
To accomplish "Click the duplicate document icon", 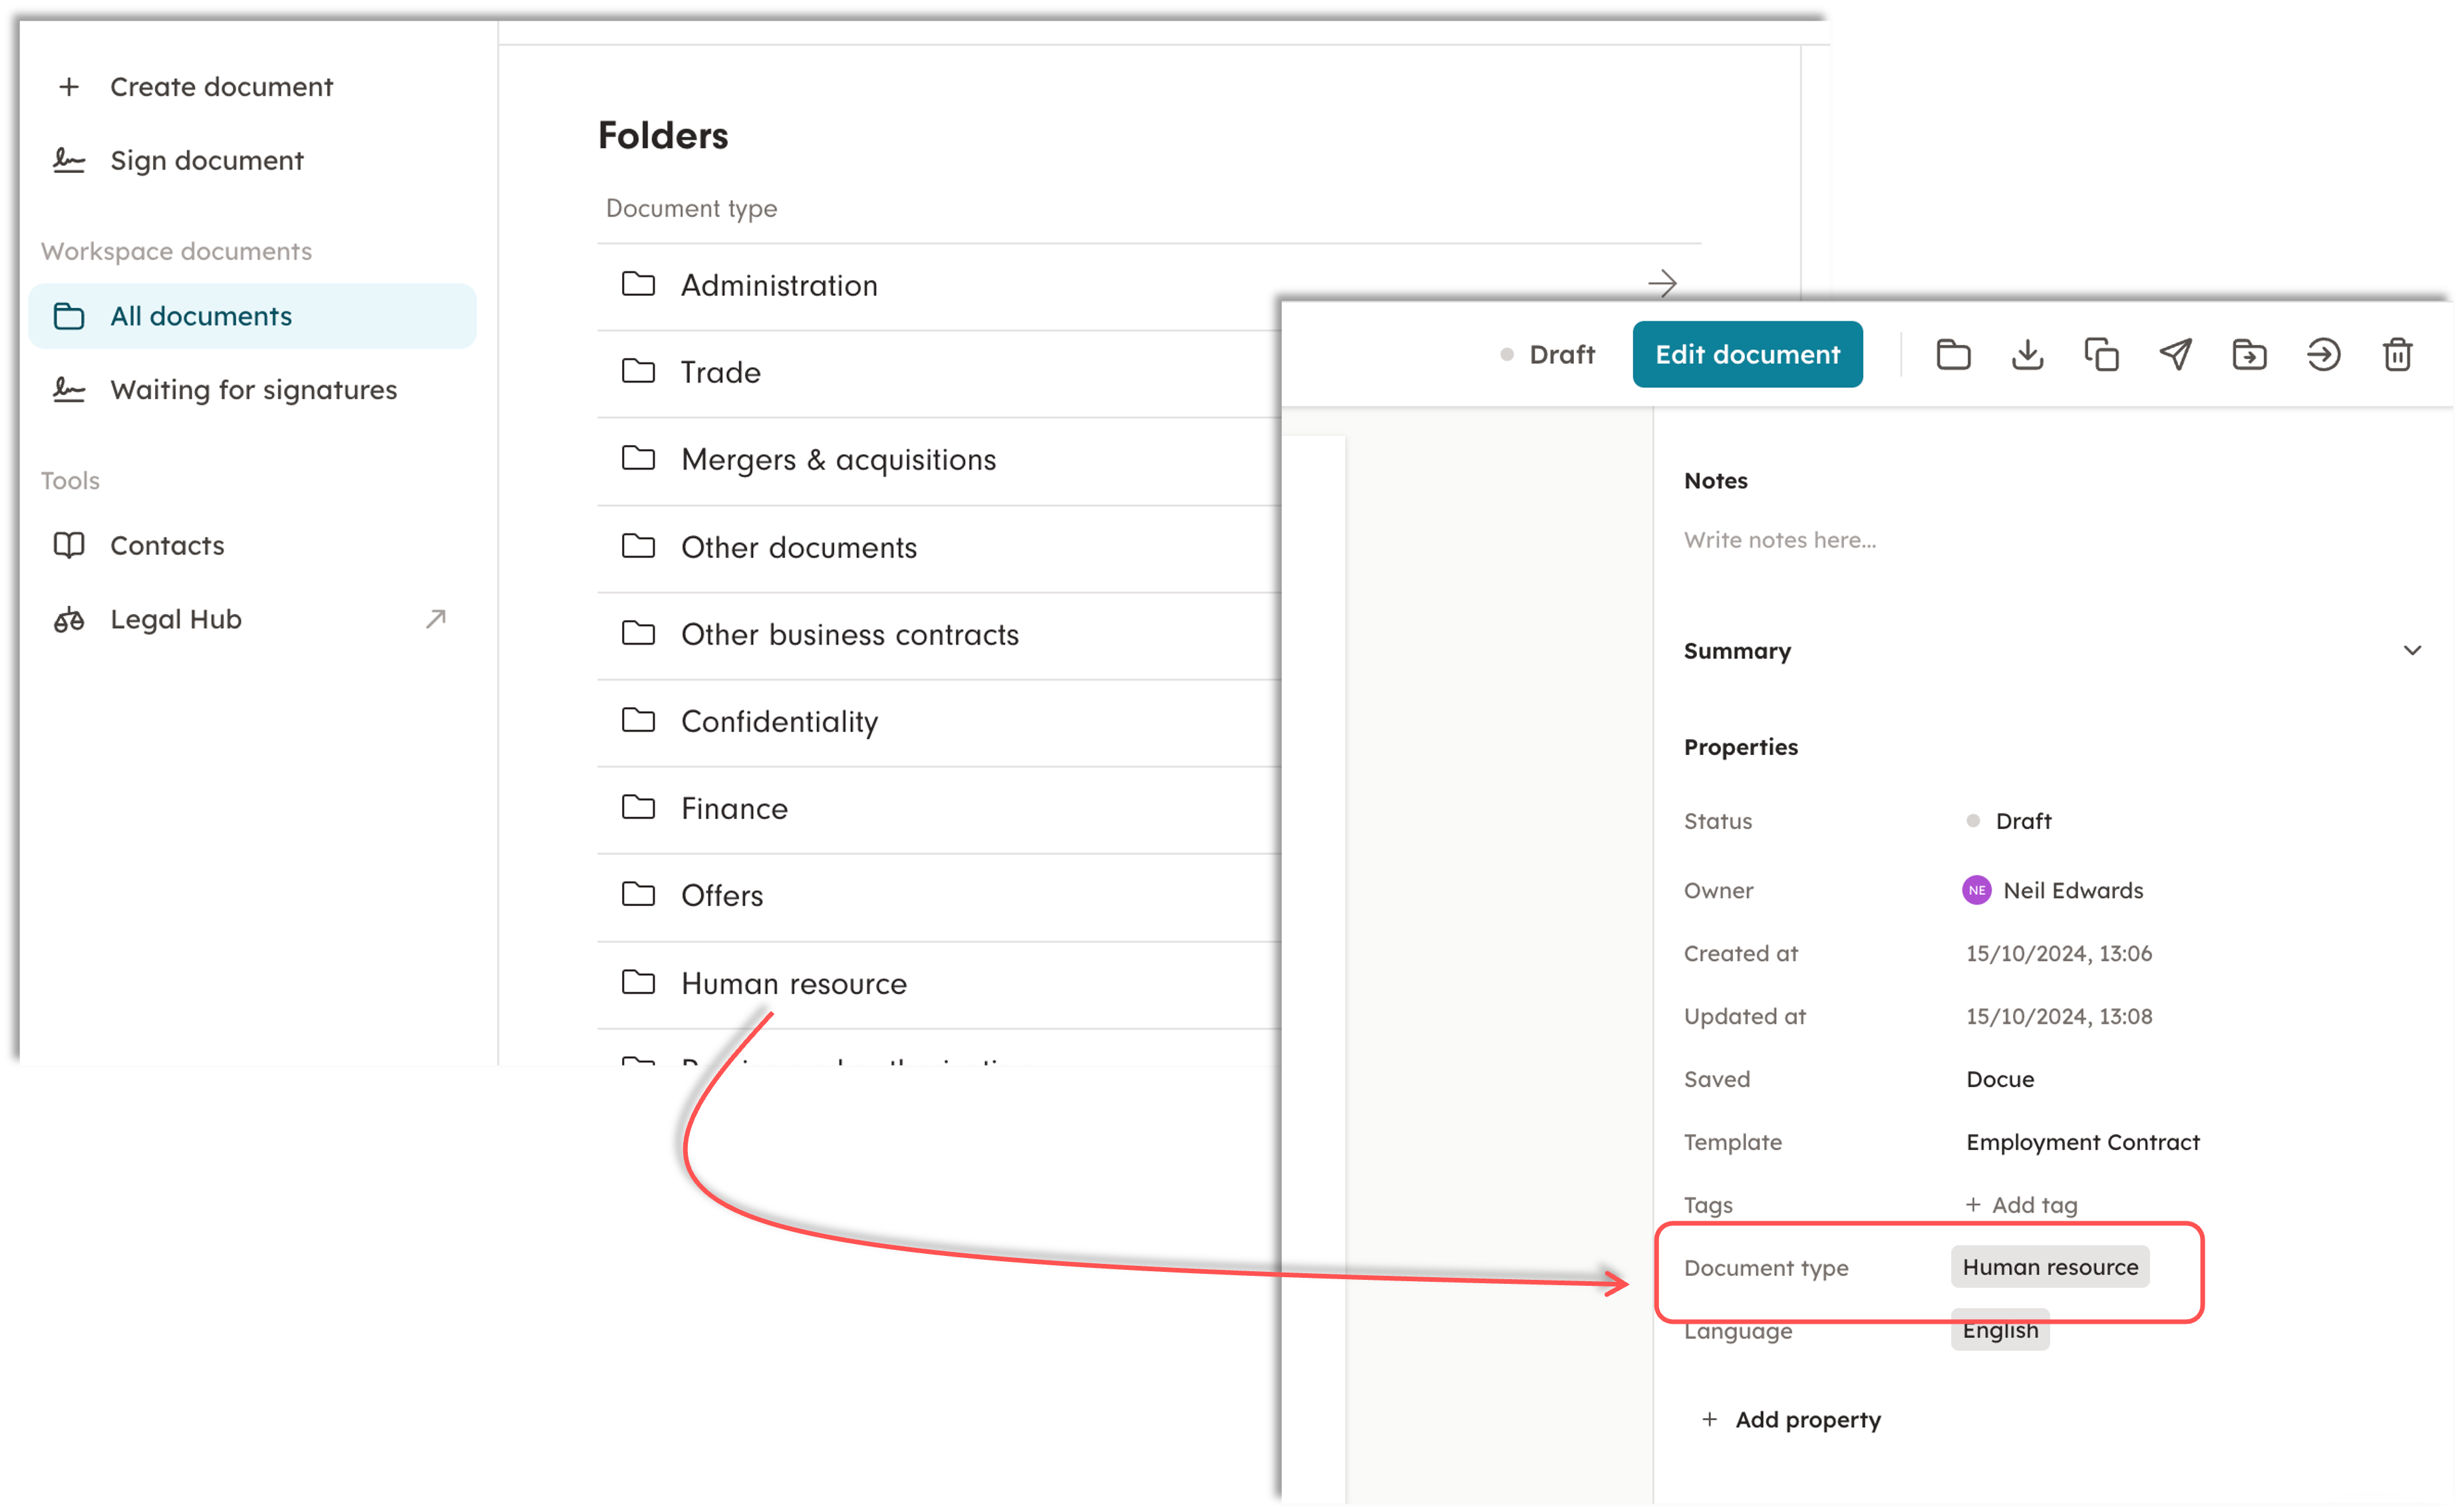I will coord(2101,355).
